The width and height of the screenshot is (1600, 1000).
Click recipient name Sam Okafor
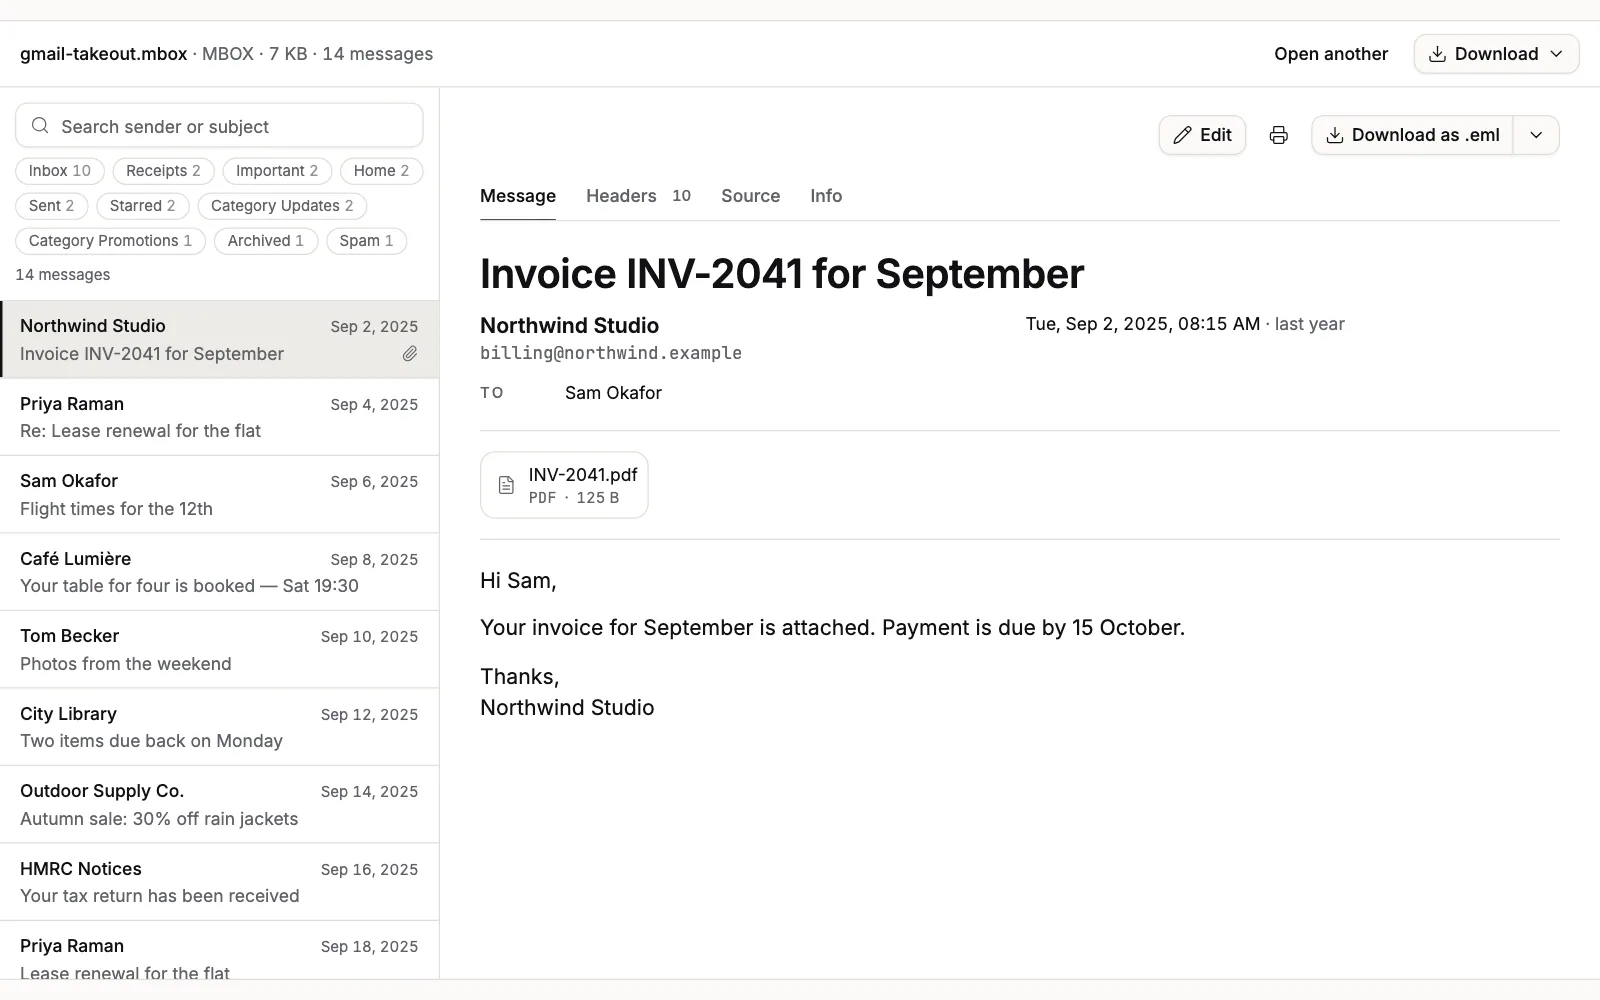613,393
